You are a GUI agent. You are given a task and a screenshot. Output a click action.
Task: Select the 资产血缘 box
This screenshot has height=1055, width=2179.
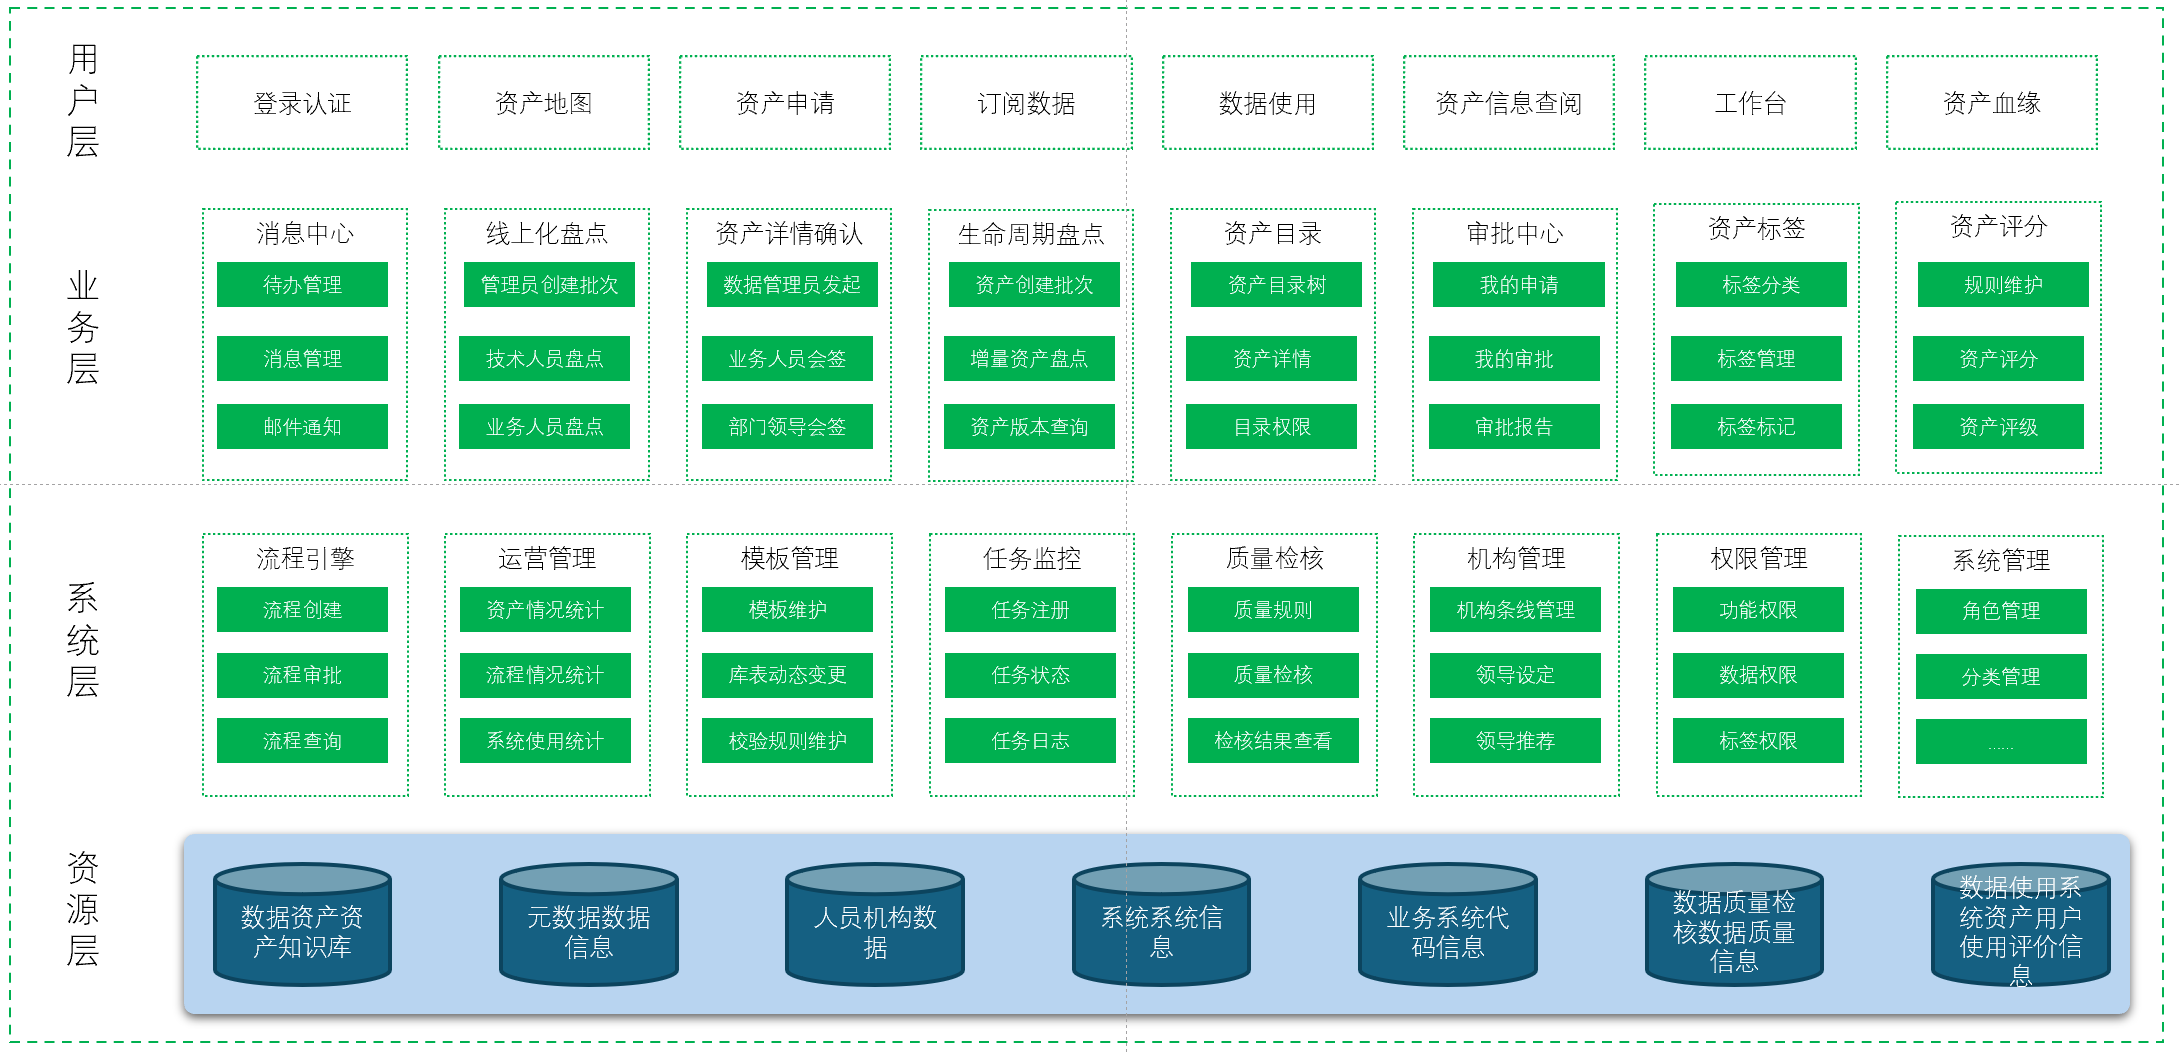(x=1992, y=103)
